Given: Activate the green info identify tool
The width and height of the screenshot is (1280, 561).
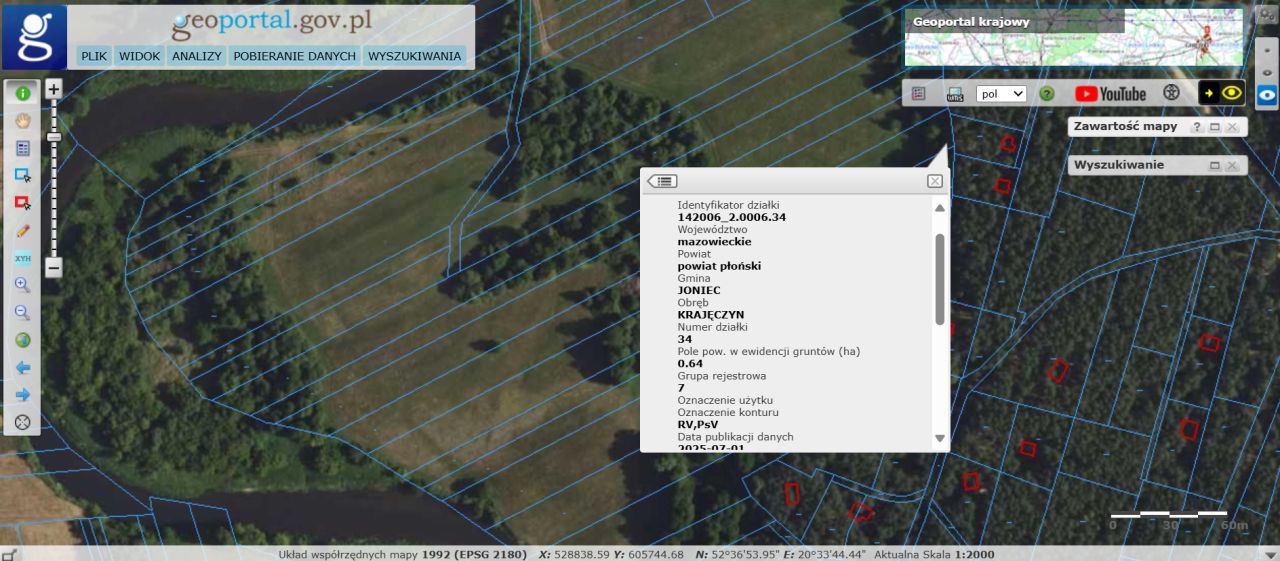Looking at the screenshot, I should pyautogui.click(x=22, y=93).
